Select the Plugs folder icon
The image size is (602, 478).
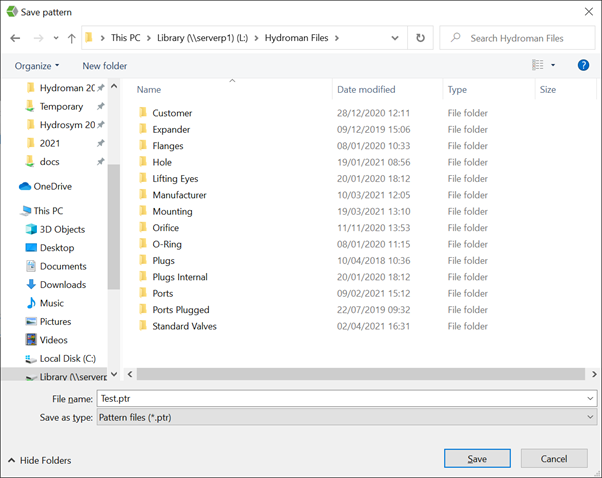143,260
